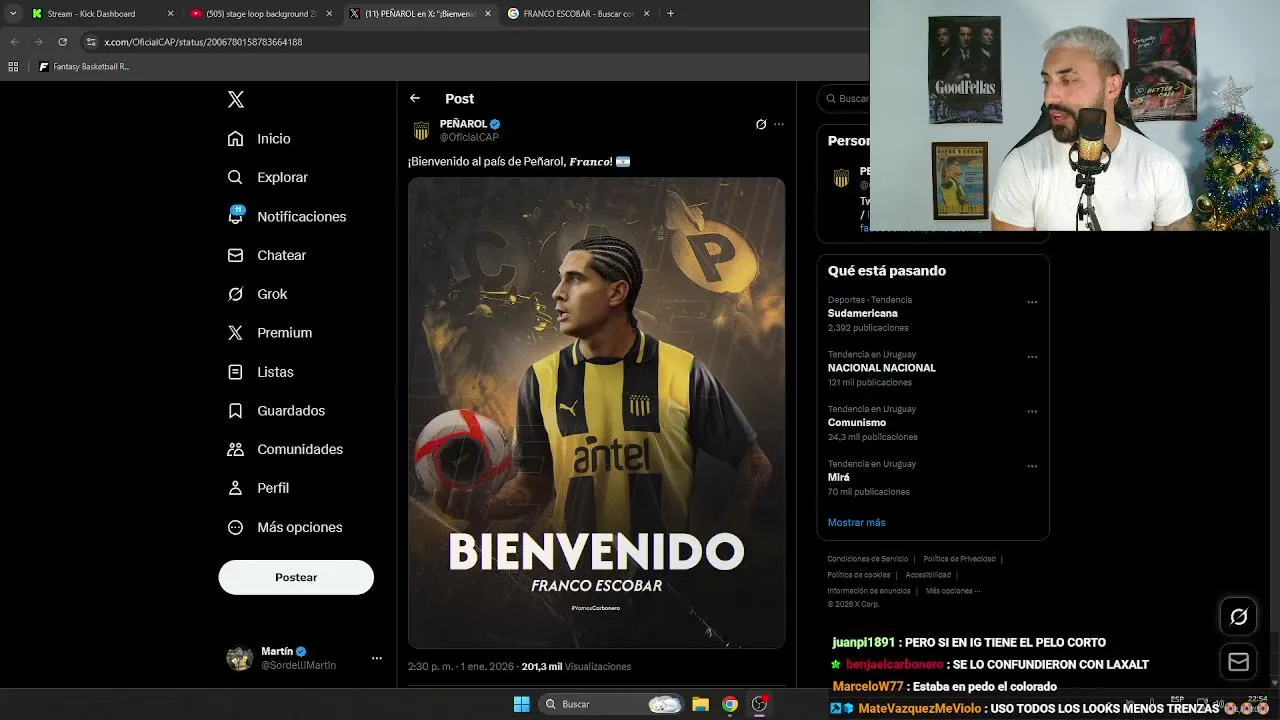Open floating messages envelope button
Screen dimensions: 1280x720
[x=1238, y=662]
